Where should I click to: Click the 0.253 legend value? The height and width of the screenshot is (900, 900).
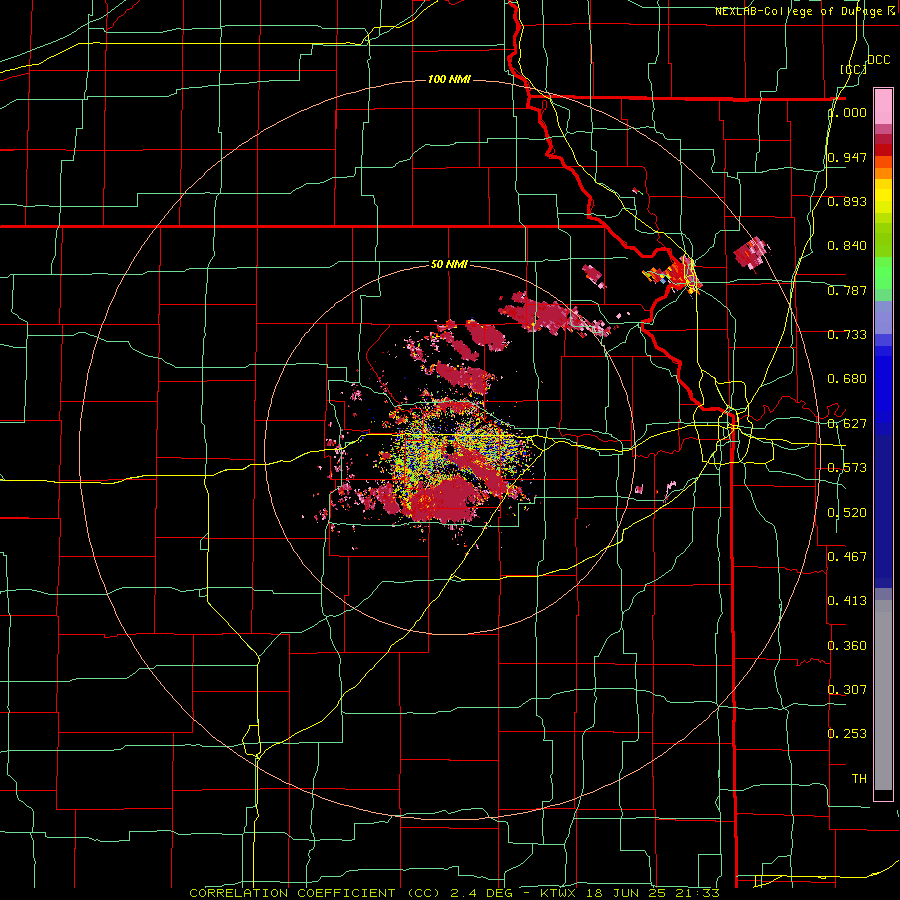tap(847, 734)
